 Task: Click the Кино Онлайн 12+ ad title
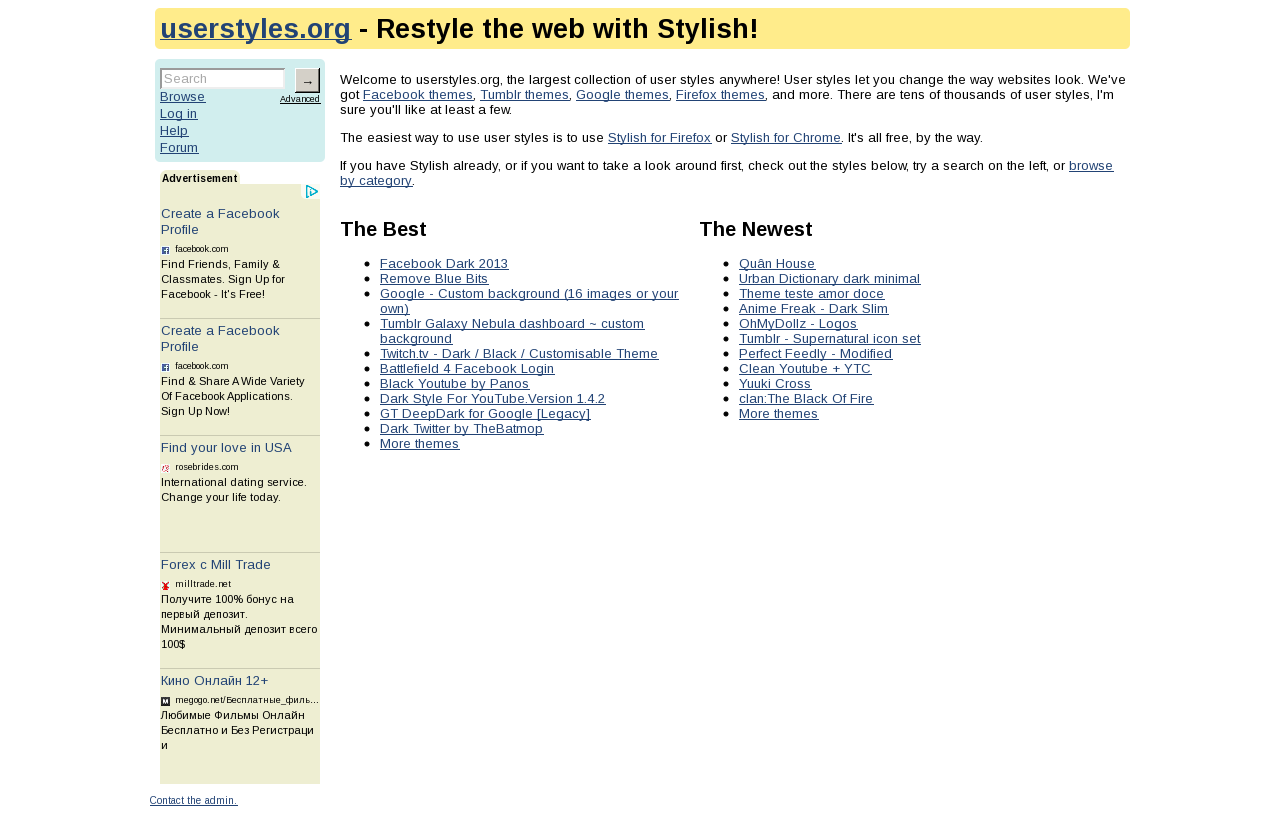pyautogui.click(x=215, y=681)
